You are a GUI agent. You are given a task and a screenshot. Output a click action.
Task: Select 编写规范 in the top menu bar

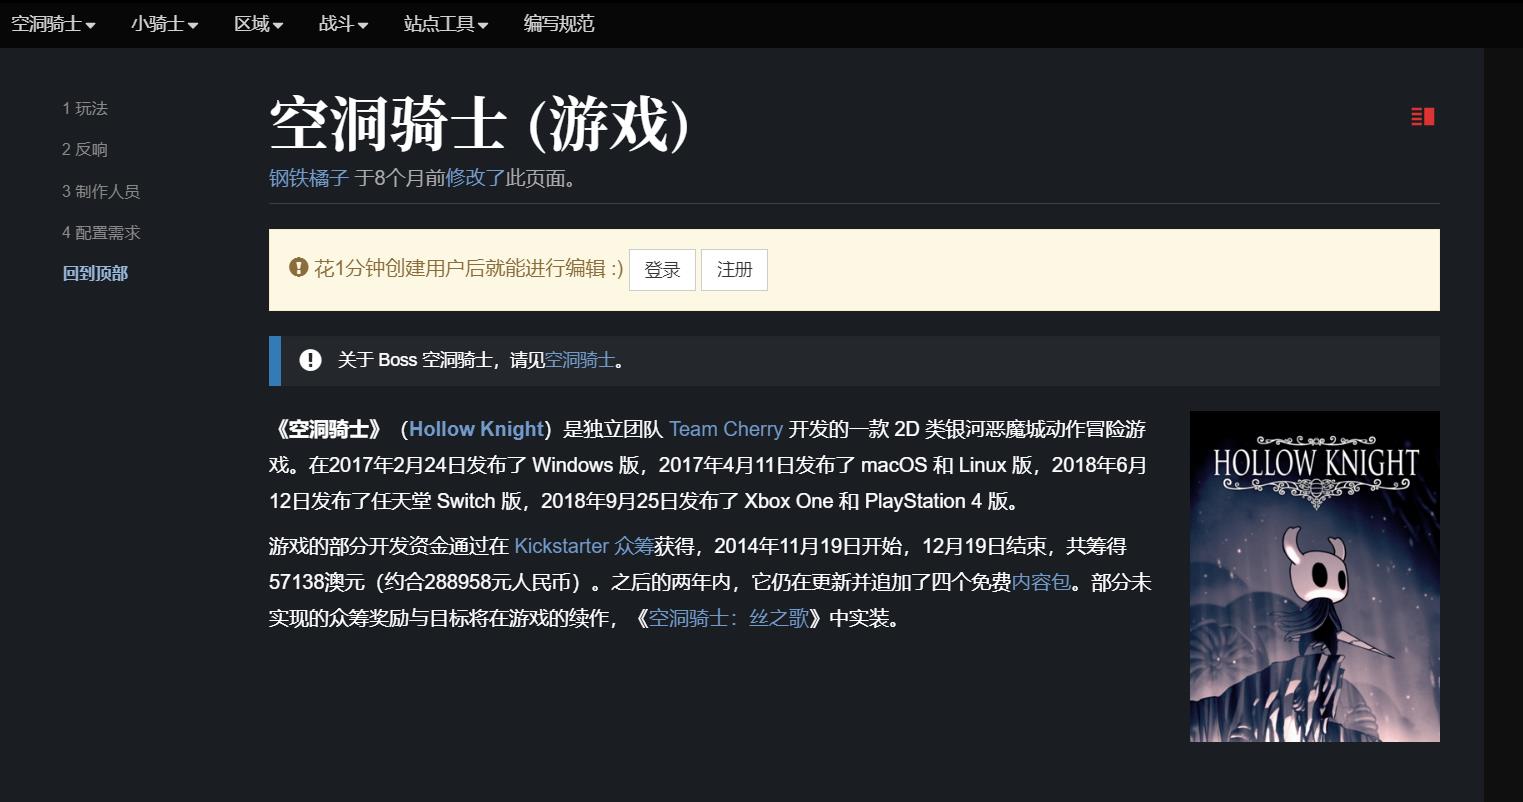(557, 24)
